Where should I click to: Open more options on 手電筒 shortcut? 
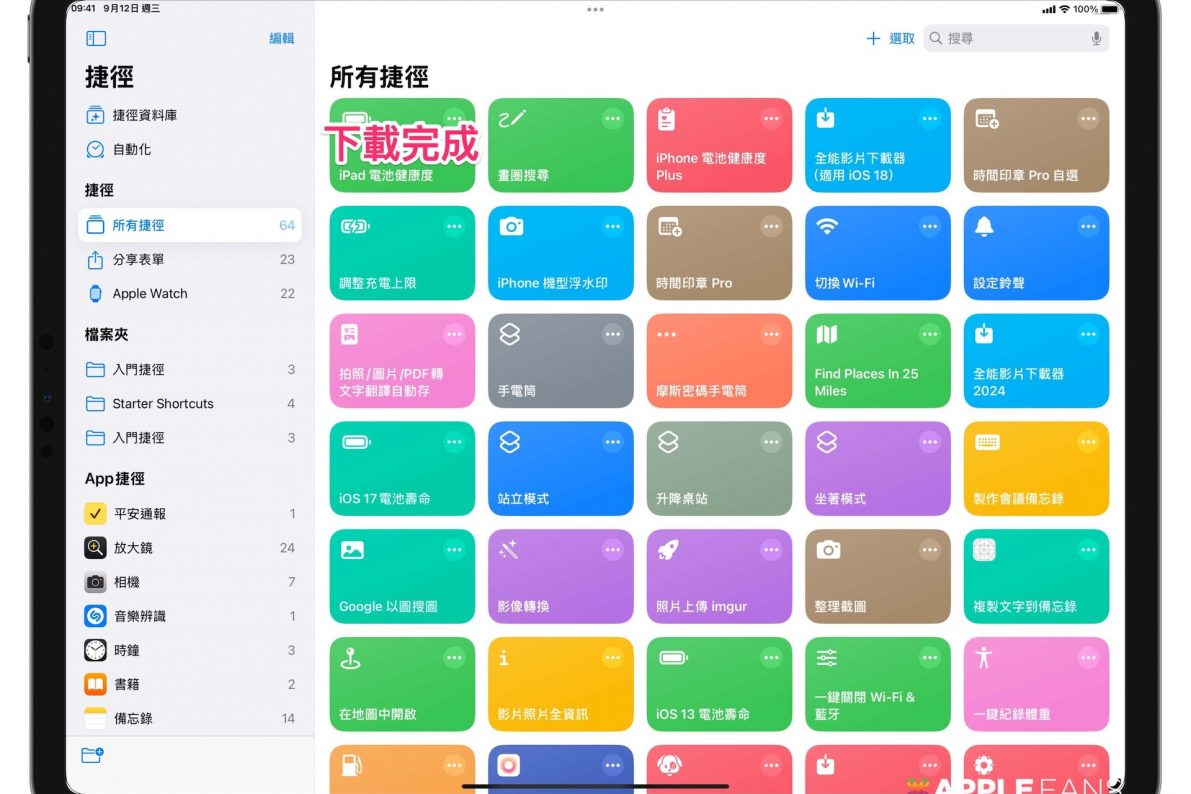612,335
